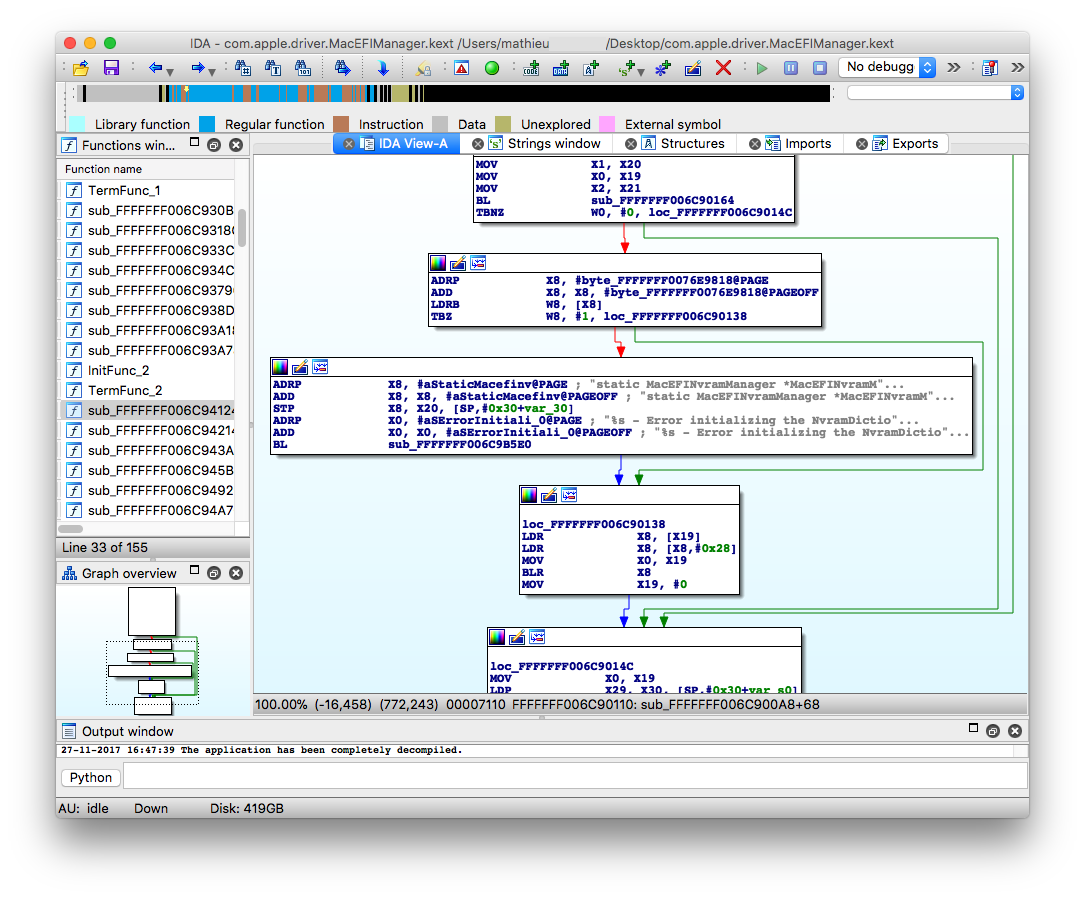Click the Graph overview panel close button
This screenshot has height=898, width=1085.
pos(236,573)
